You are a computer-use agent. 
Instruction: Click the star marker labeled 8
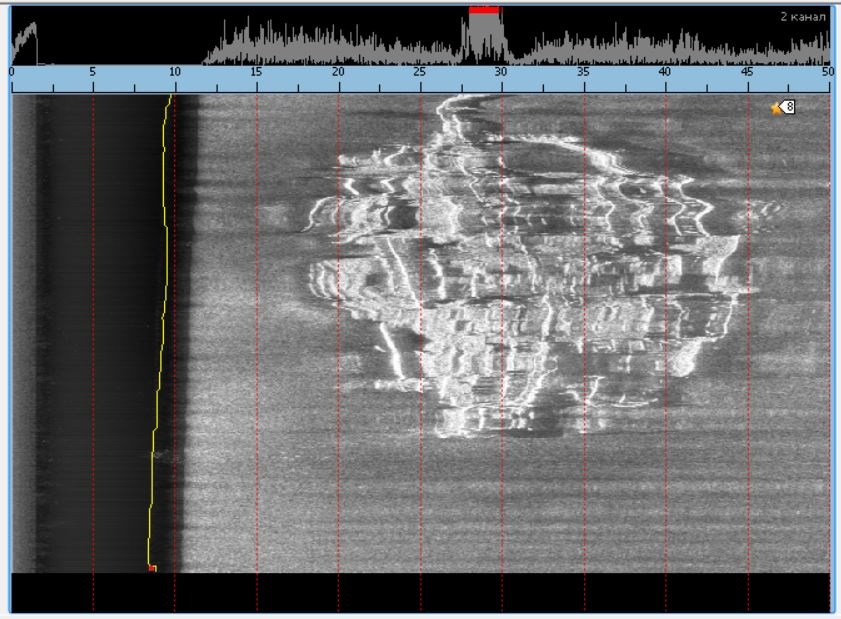784,108
